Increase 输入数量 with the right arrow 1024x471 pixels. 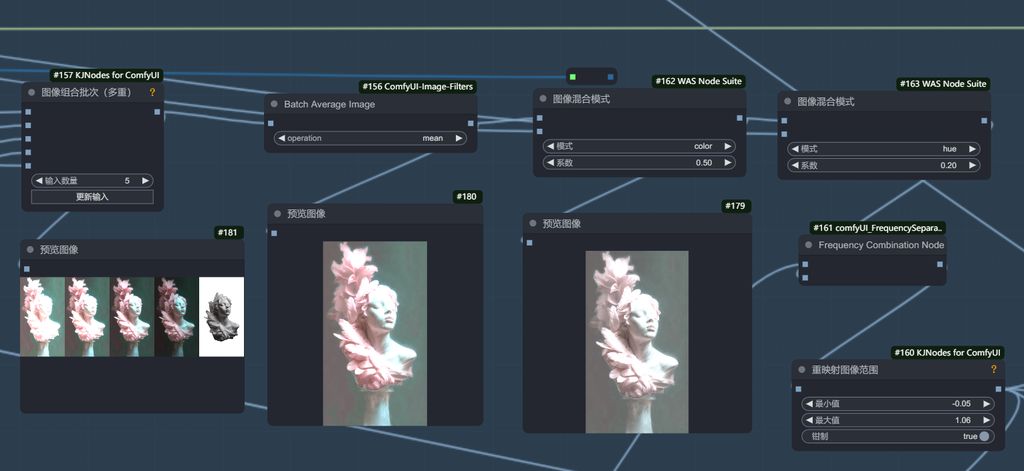click(x=145, y=181)
